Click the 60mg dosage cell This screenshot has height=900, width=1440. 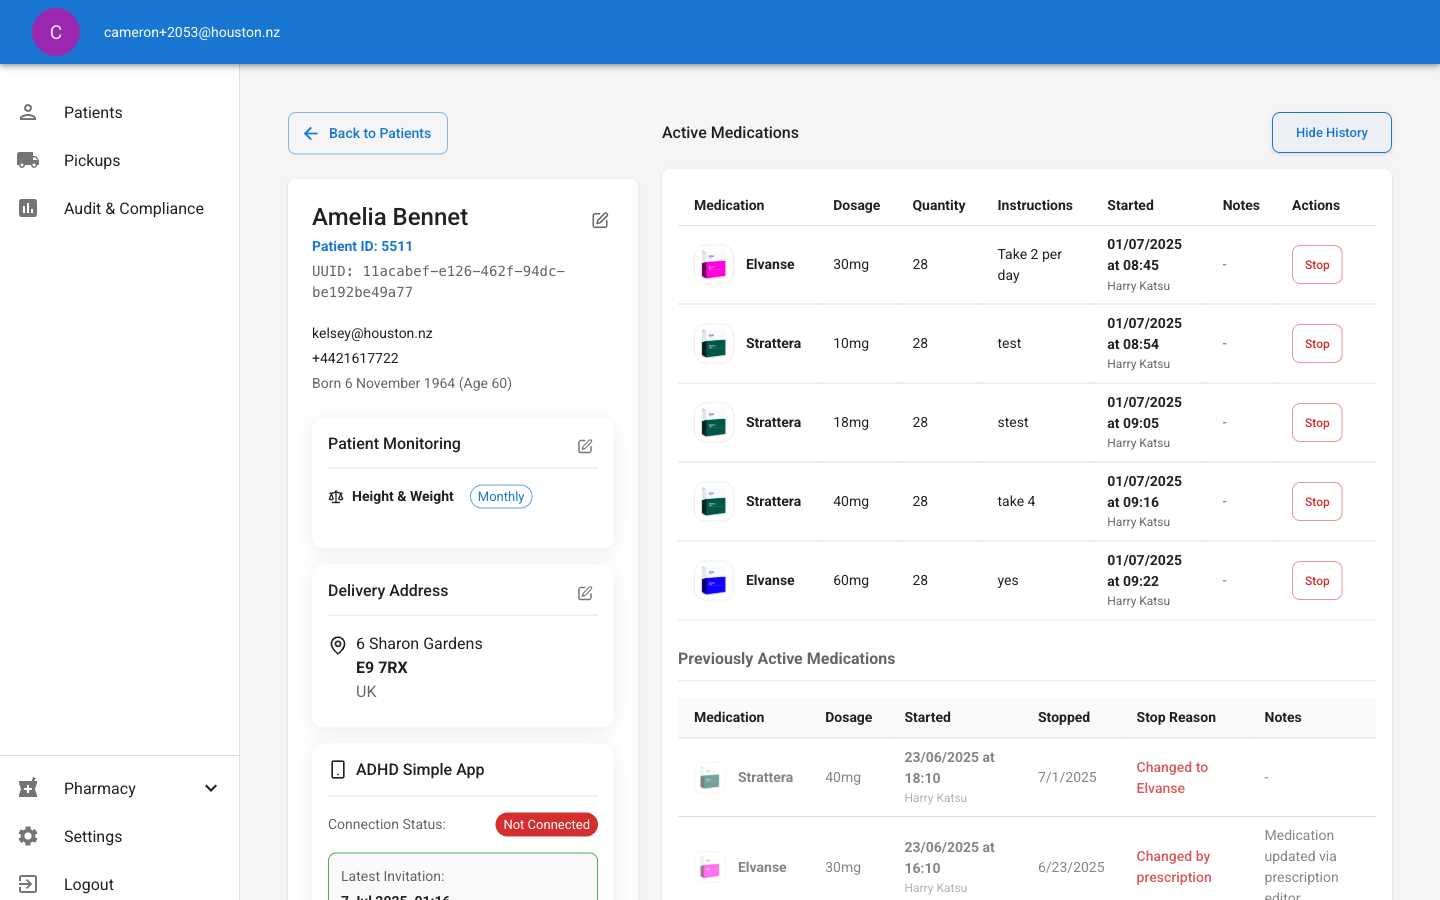tap(851, 581)
